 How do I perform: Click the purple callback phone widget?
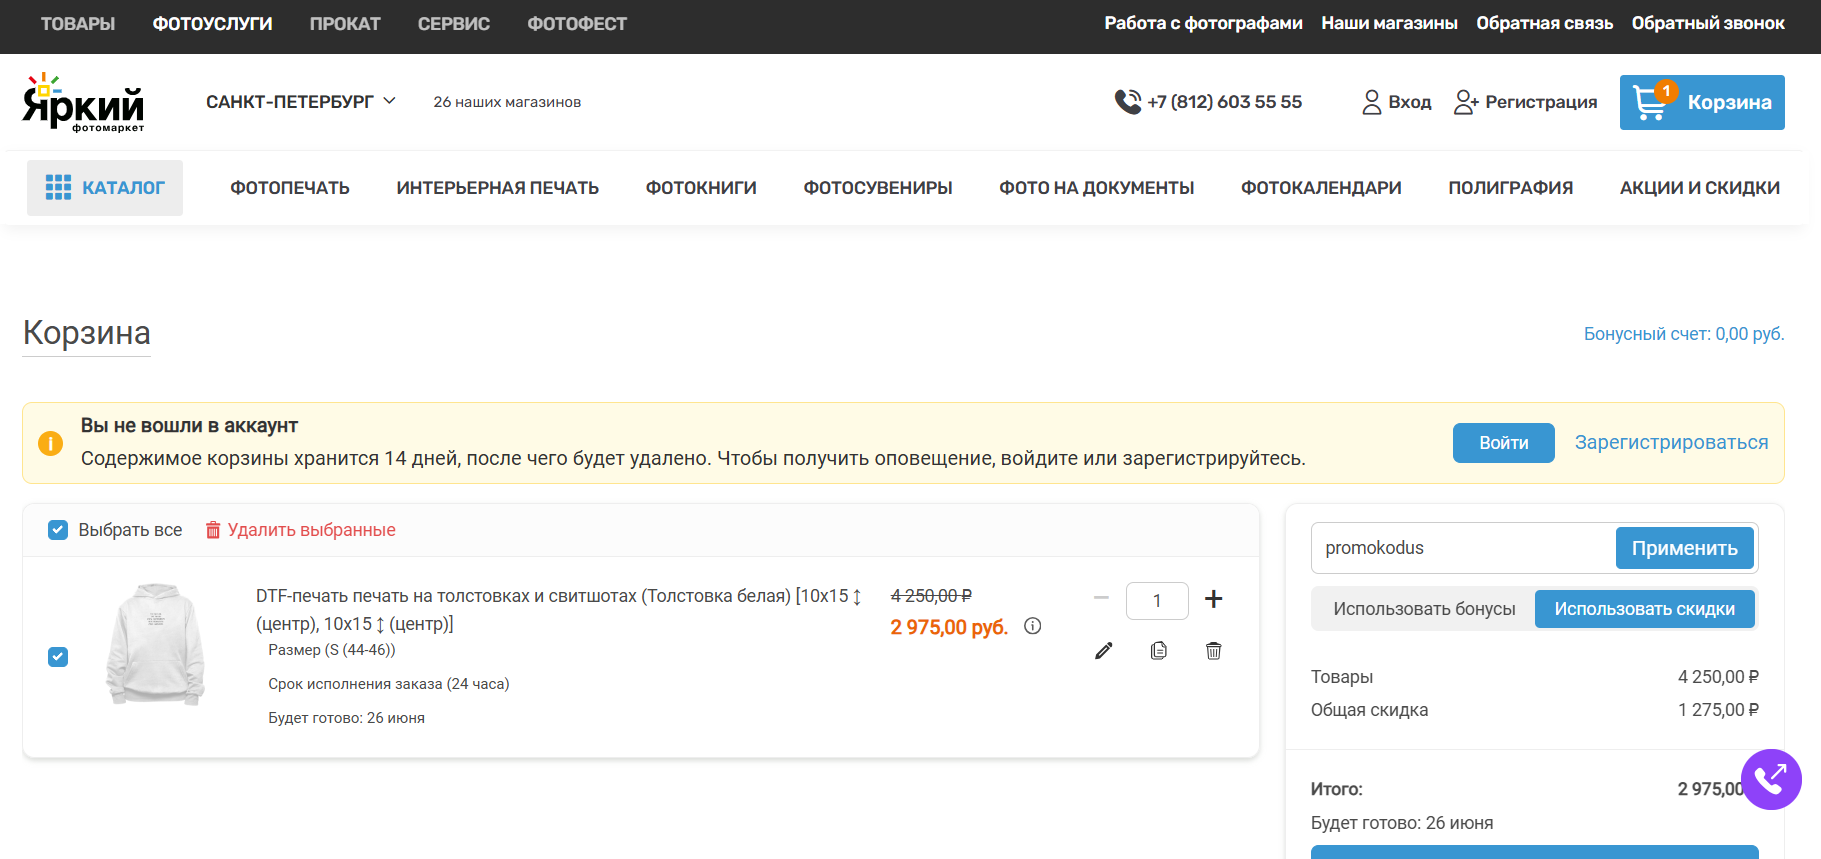coord(1771,779)
